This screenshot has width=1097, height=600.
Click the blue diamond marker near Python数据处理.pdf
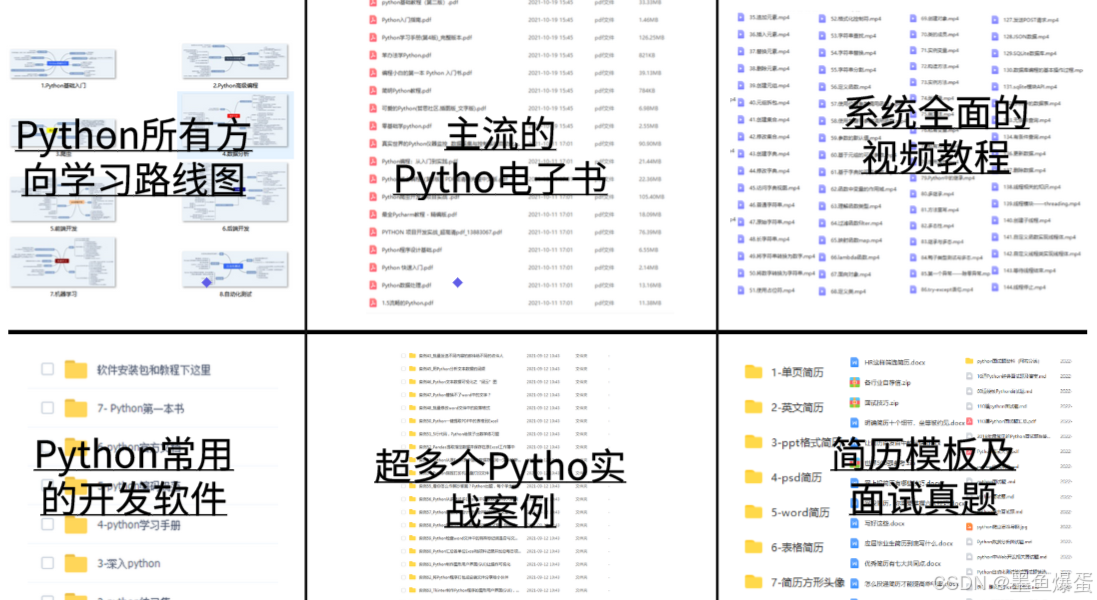pos(457,282)
